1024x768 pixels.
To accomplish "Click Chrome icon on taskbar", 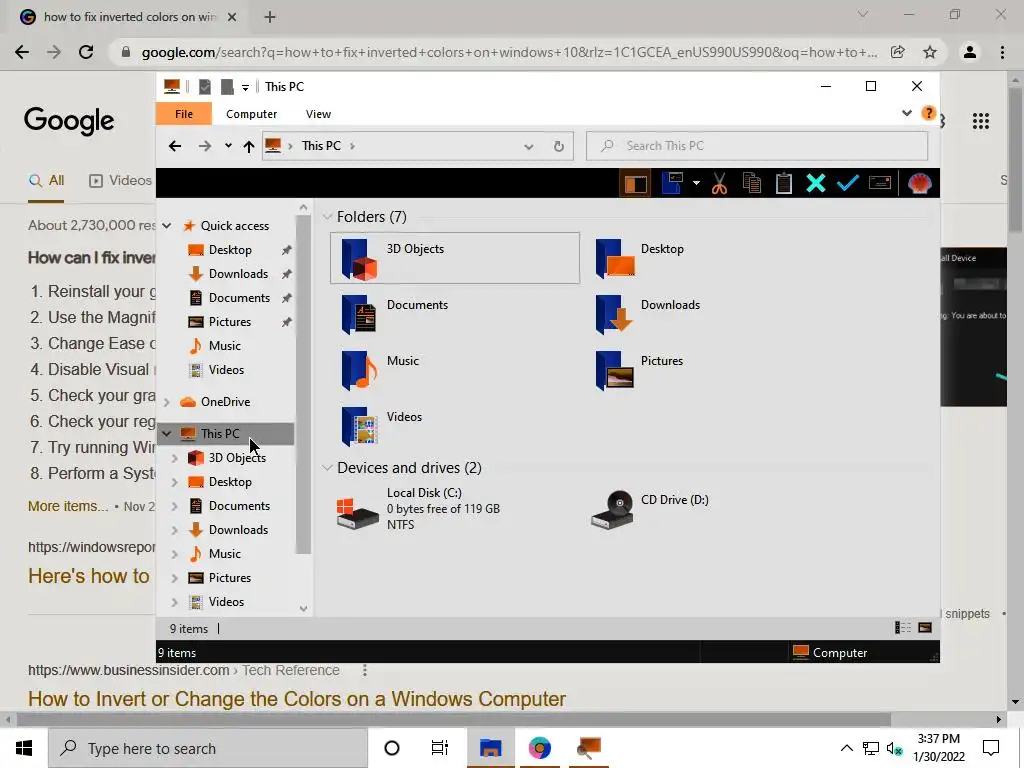I will [539, 748].
